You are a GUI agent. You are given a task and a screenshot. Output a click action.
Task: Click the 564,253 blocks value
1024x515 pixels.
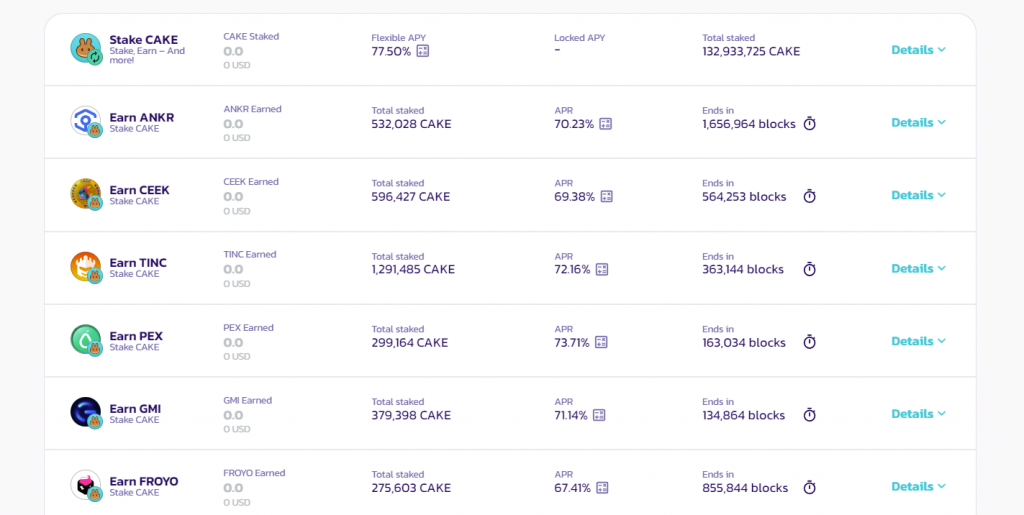(x=744, y=196)
